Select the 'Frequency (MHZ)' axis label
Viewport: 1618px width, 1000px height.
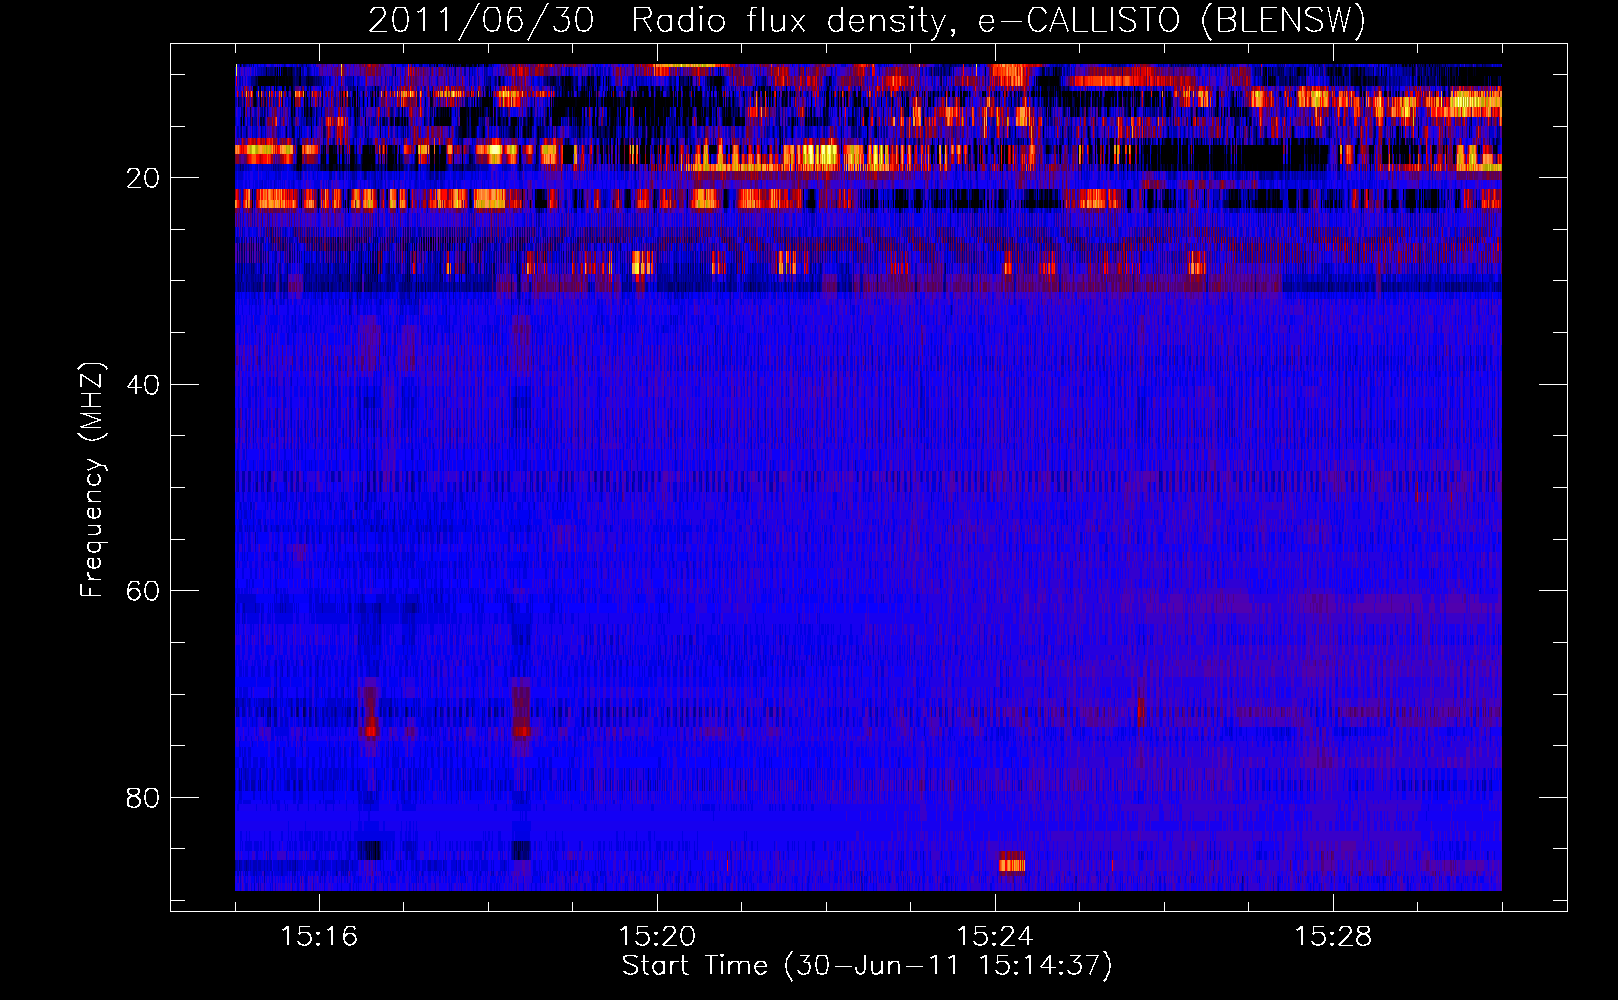[92, 480]
